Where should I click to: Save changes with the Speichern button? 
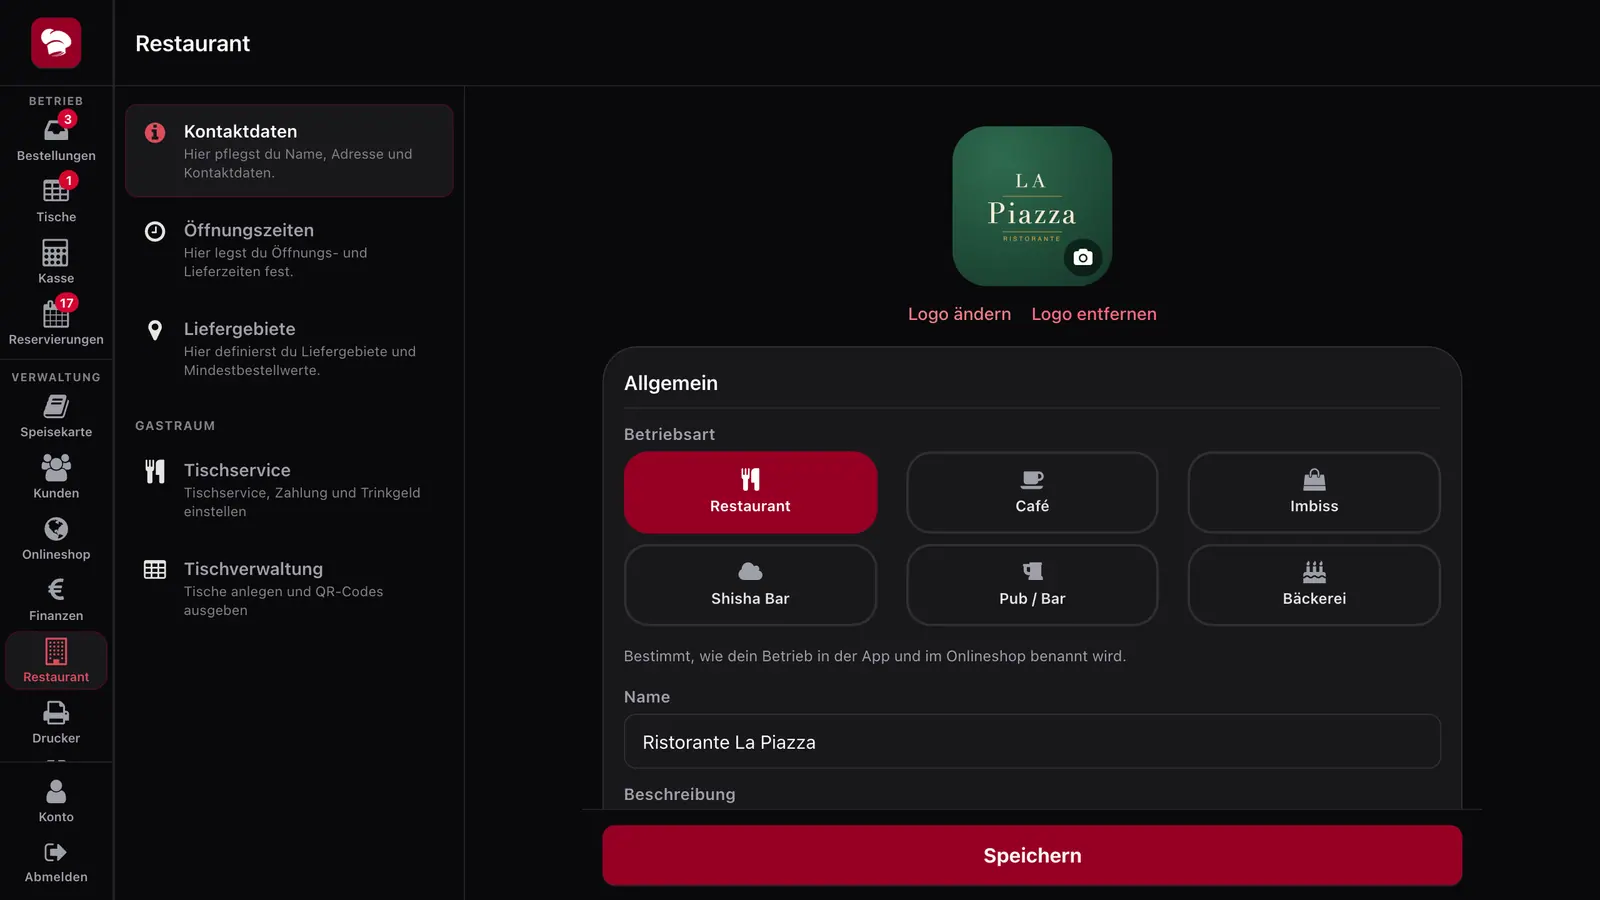[x=1032, y=855]
